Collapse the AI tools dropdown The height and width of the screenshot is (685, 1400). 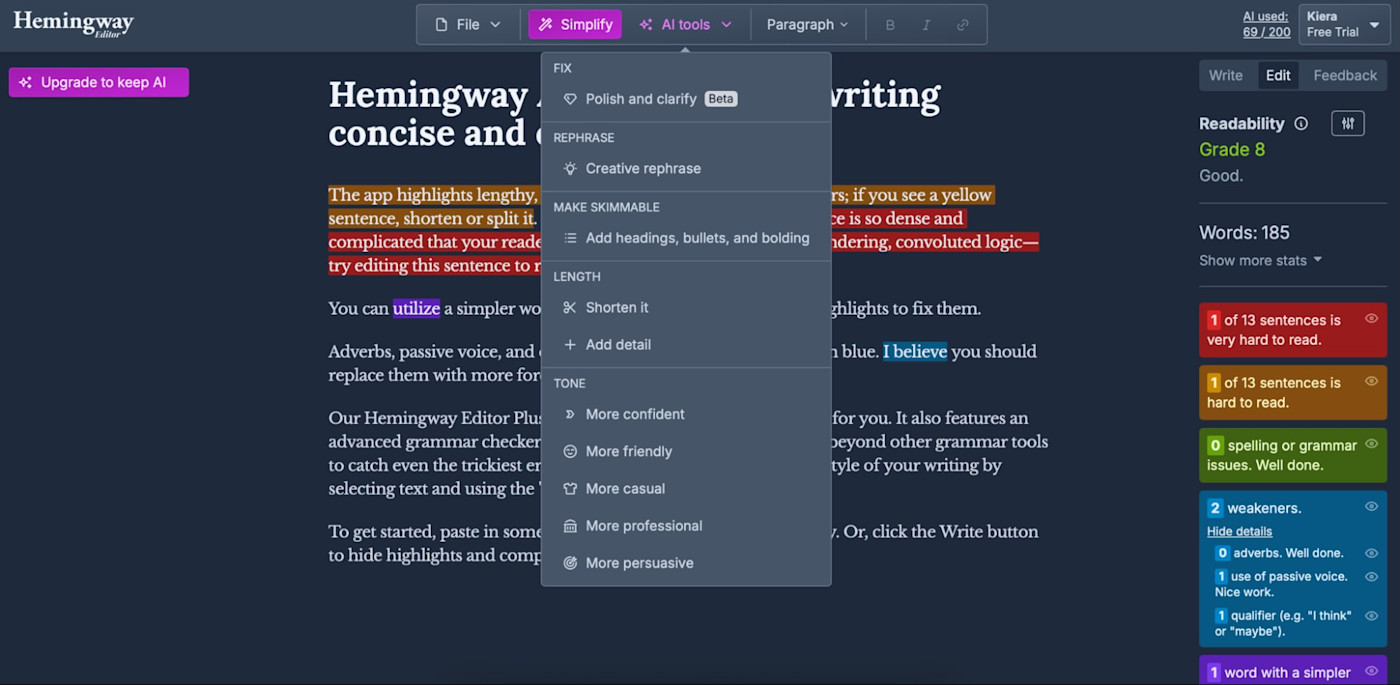[x=686, y=24]
